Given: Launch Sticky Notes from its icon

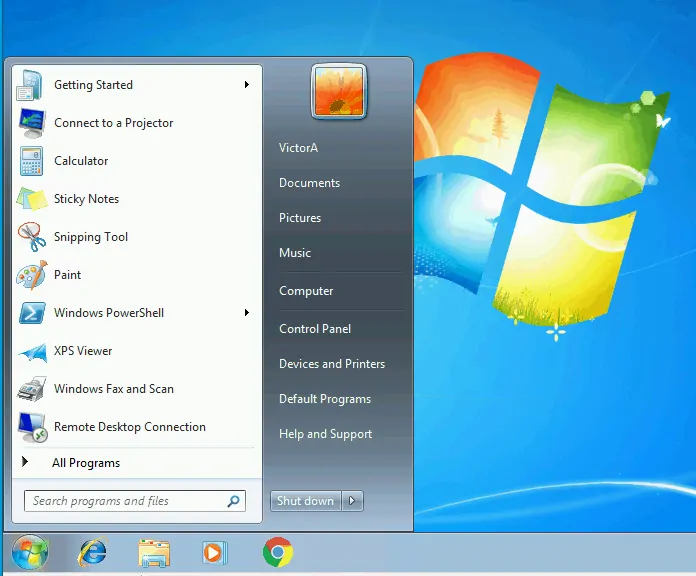Looking at the screenshot, I should pos(32,199).
